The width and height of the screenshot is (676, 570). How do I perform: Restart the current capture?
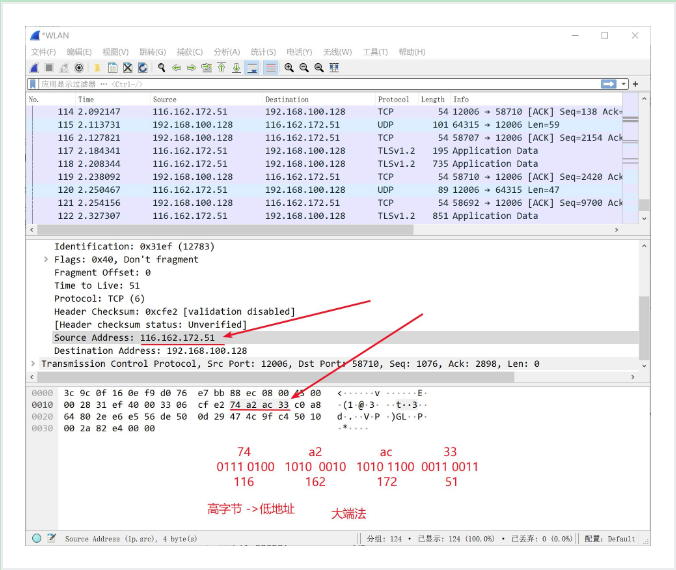coord(64,68)
